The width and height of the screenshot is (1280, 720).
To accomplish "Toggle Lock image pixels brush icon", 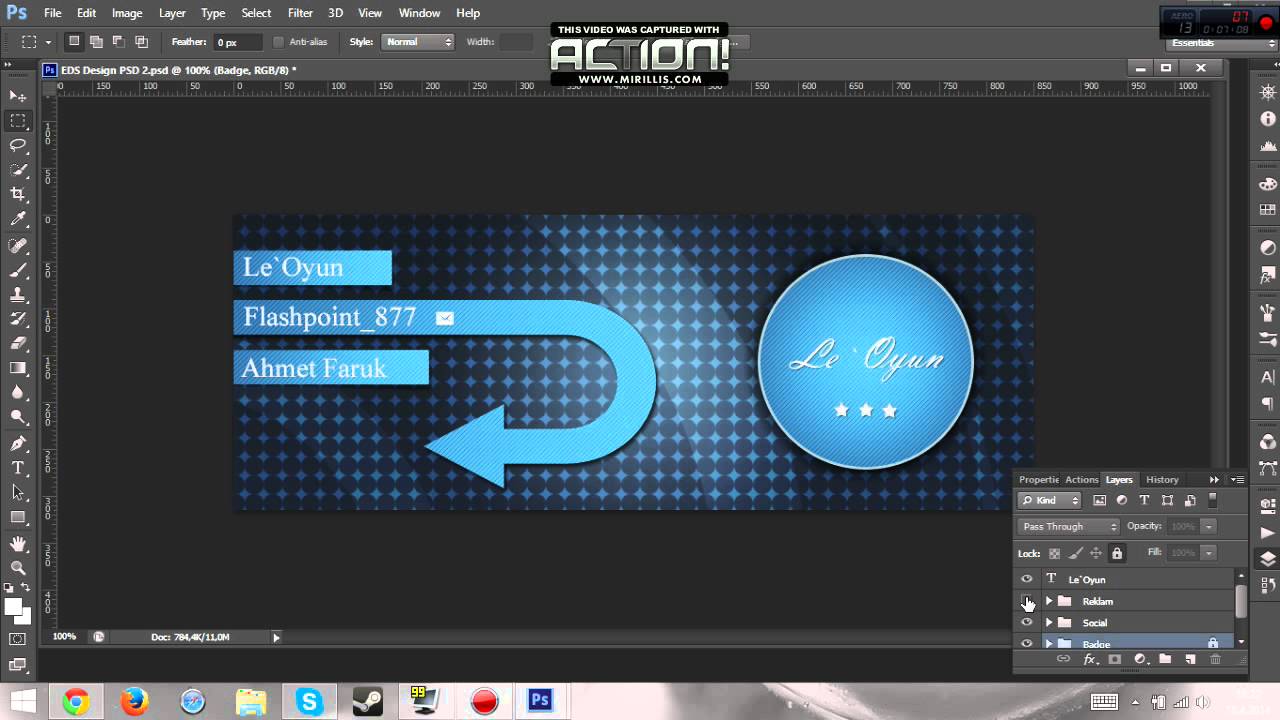I will point(1076,553).
